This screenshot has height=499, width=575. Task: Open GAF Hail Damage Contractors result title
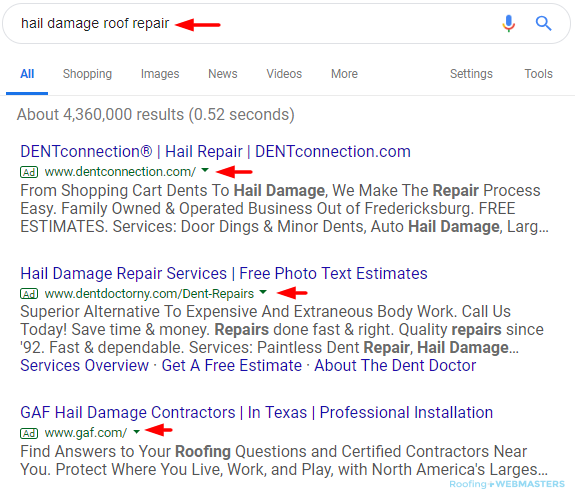click(256, 412)
